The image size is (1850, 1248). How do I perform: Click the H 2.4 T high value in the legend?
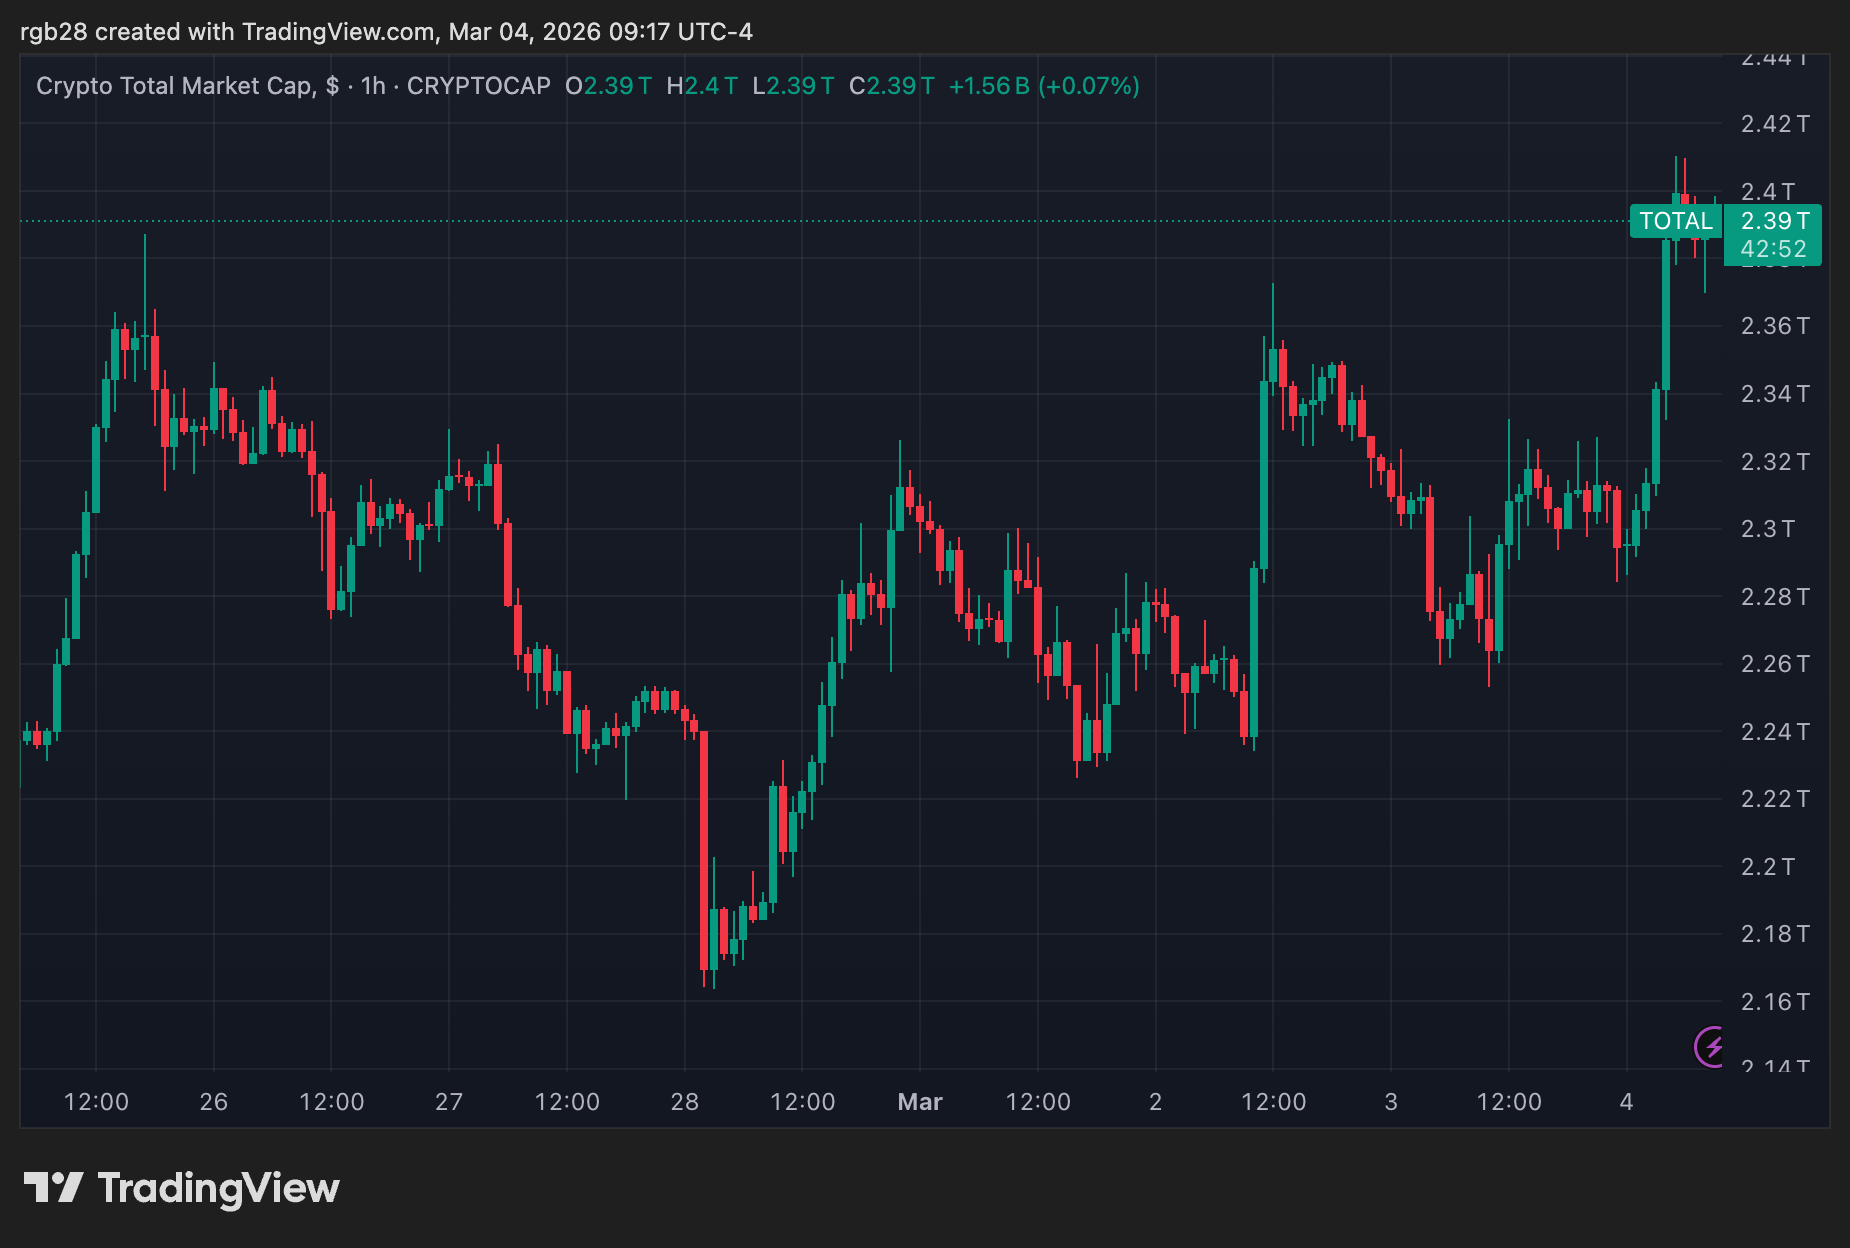[x=702, y=86]
